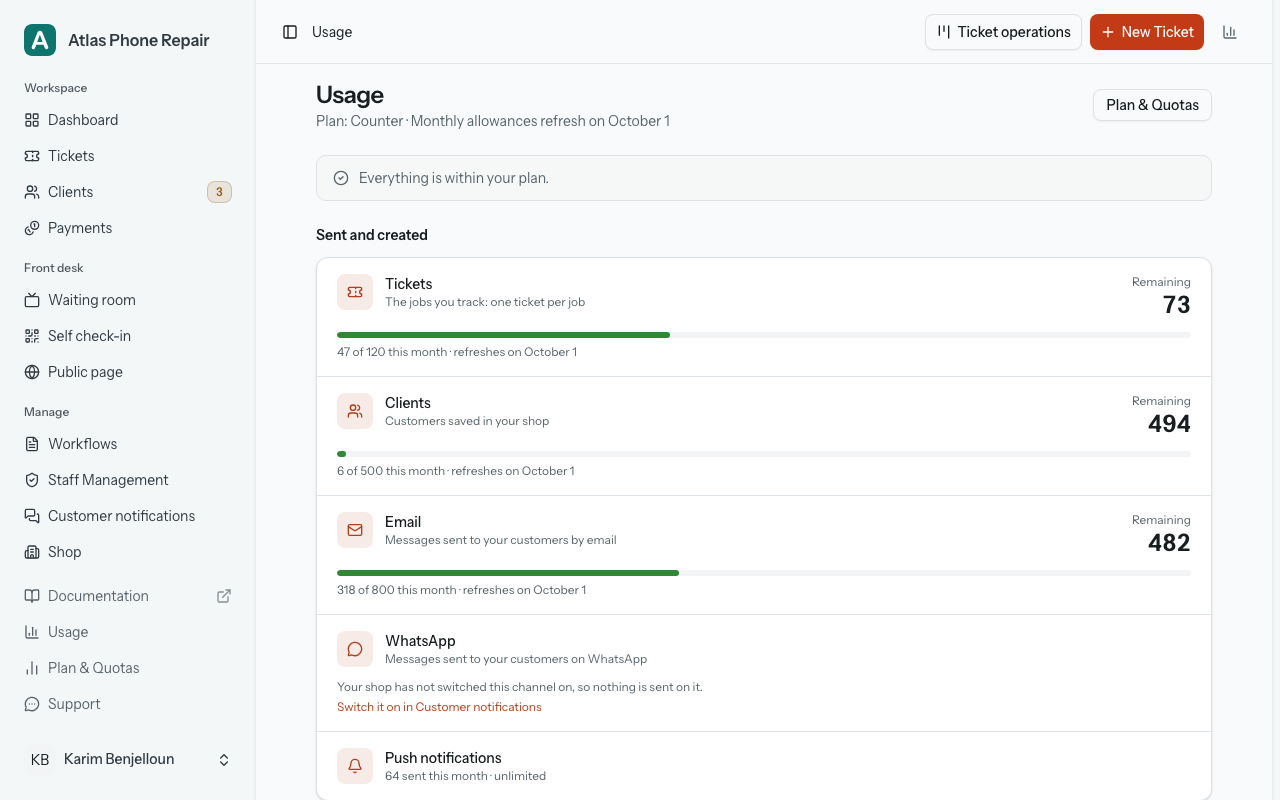This screenshot has width=1280, height=800.
Task: Open Documentation link in sidebar
Action: pos(128,596)
